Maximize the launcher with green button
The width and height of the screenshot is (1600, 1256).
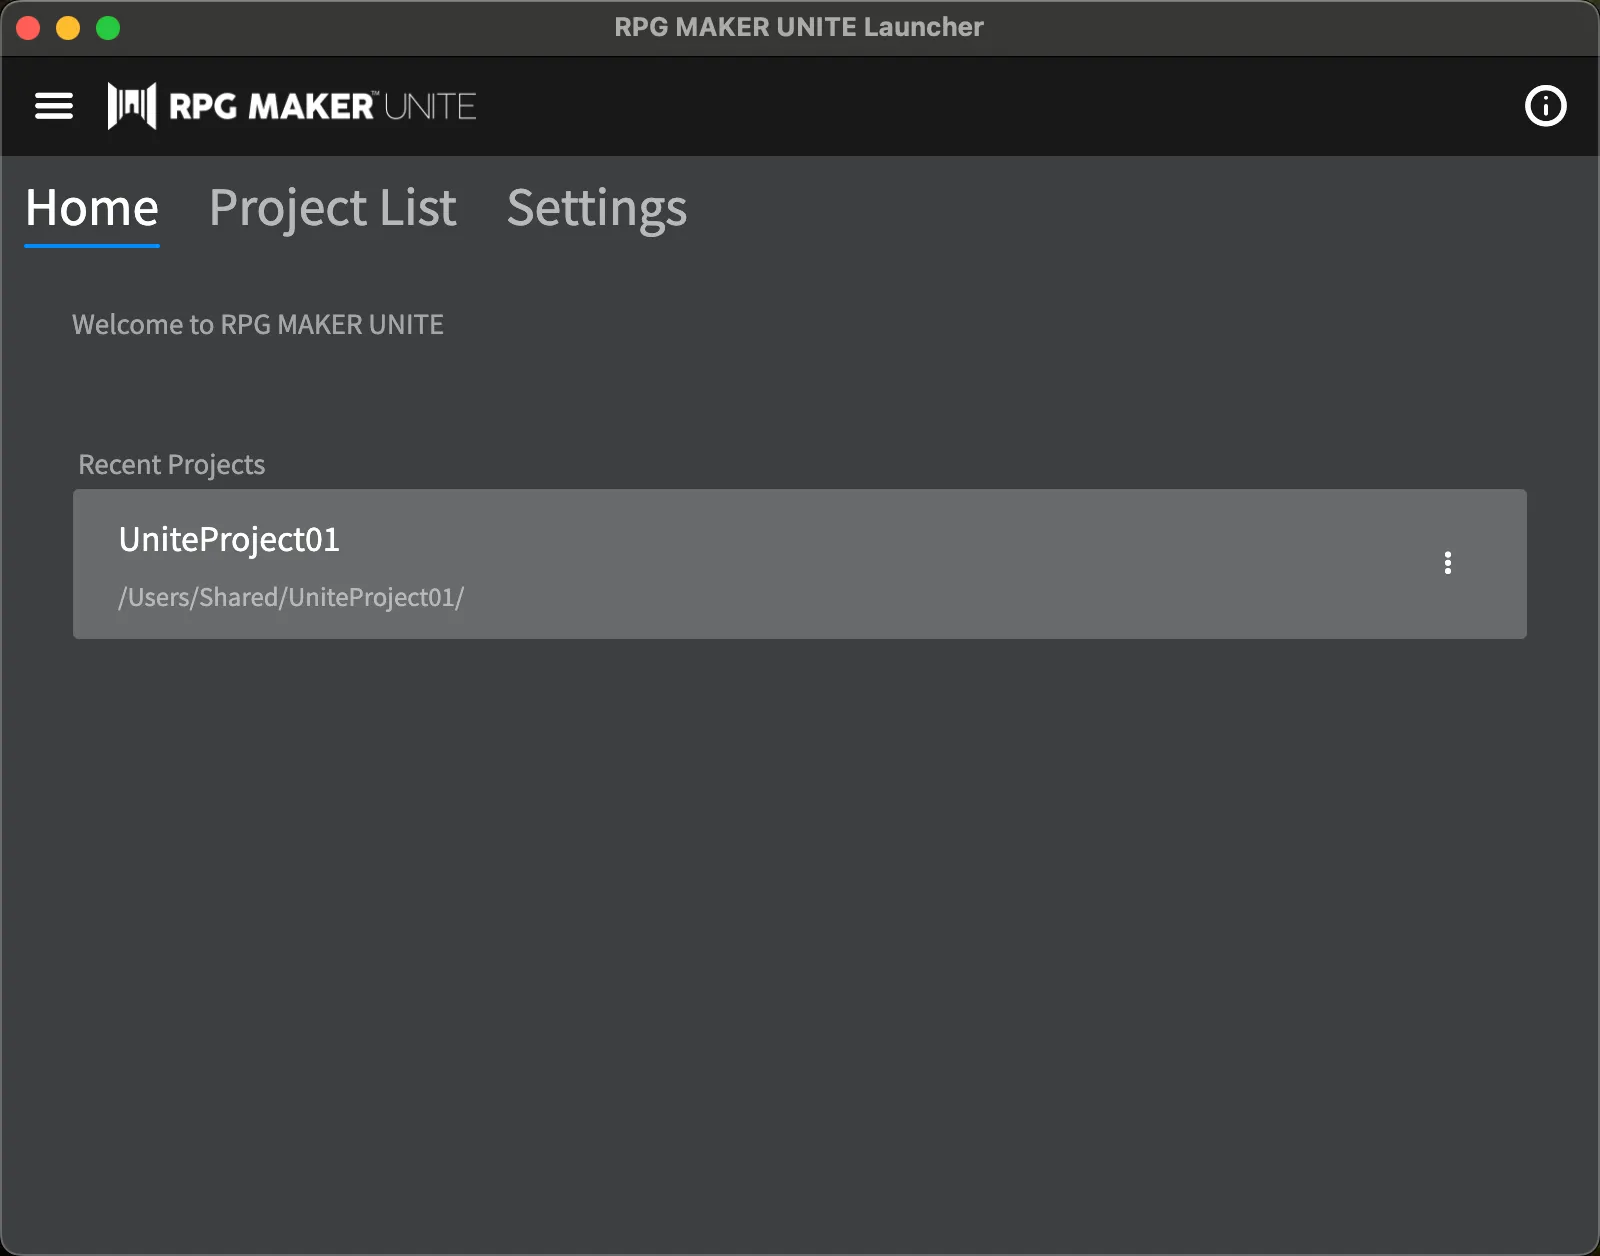108,28
